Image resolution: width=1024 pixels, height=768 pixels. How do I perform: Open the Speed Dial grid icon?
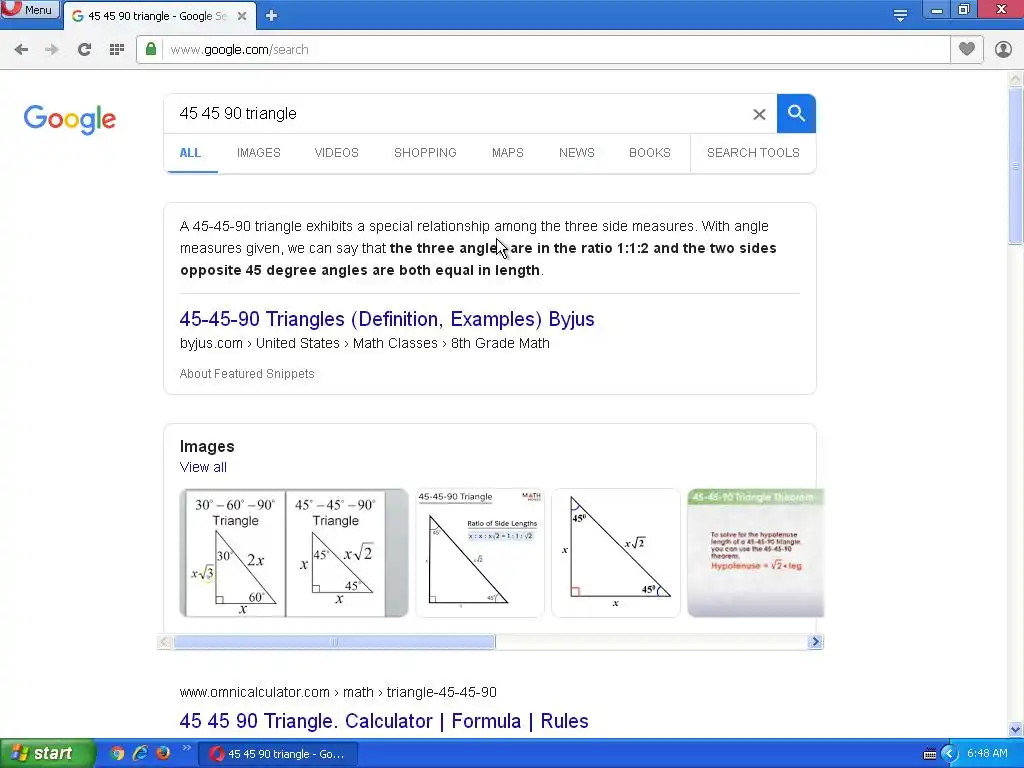coord(117,50)
